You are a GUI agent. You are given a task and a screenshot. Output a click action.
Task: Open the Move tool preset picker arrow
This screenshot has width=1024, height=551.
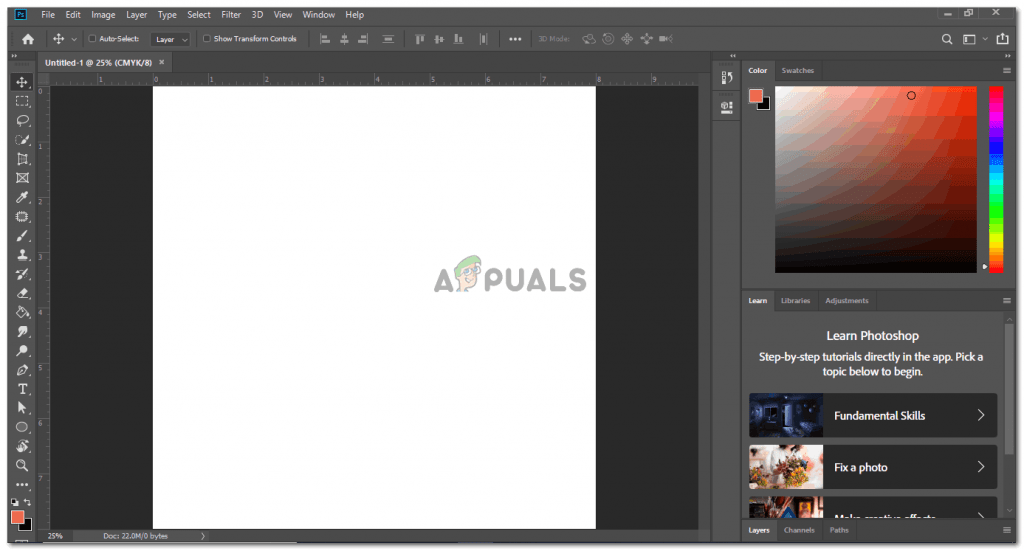pos(74,39)
